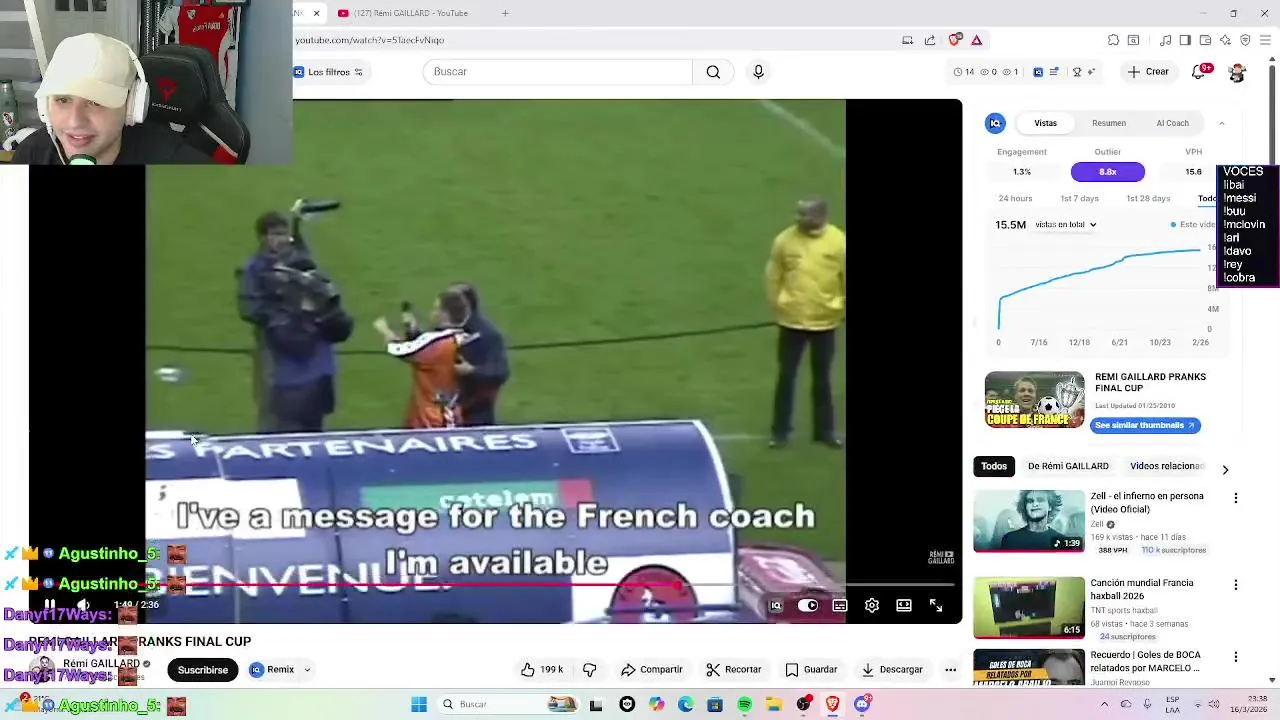Click the Descargar button

coord(892,670)
